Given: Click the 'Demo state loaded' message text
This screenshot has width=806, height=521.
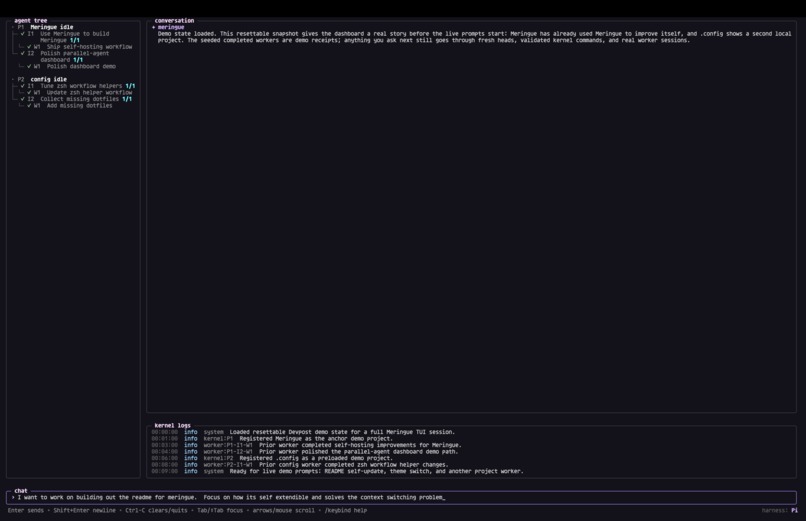Looking at the screenshot, I should point(474,37).
